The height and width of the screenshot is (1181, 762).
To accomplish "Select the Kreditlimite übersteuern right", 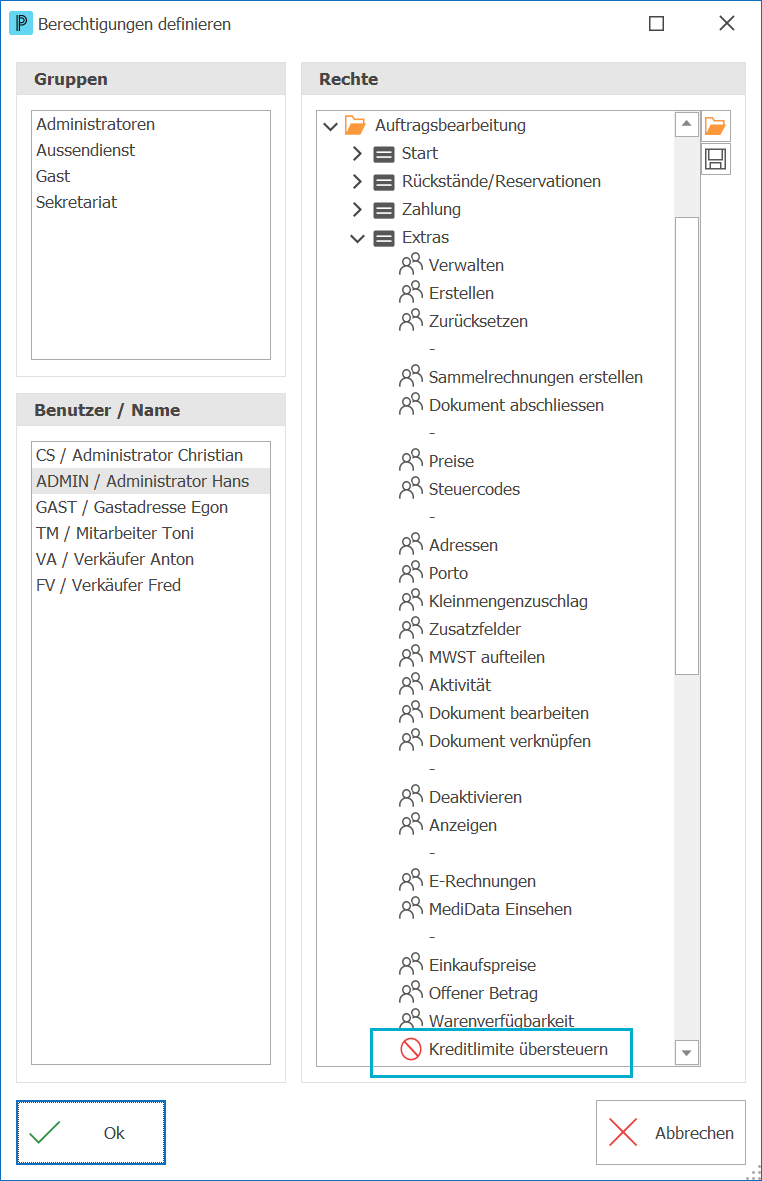I will [x=518, y=1049].
